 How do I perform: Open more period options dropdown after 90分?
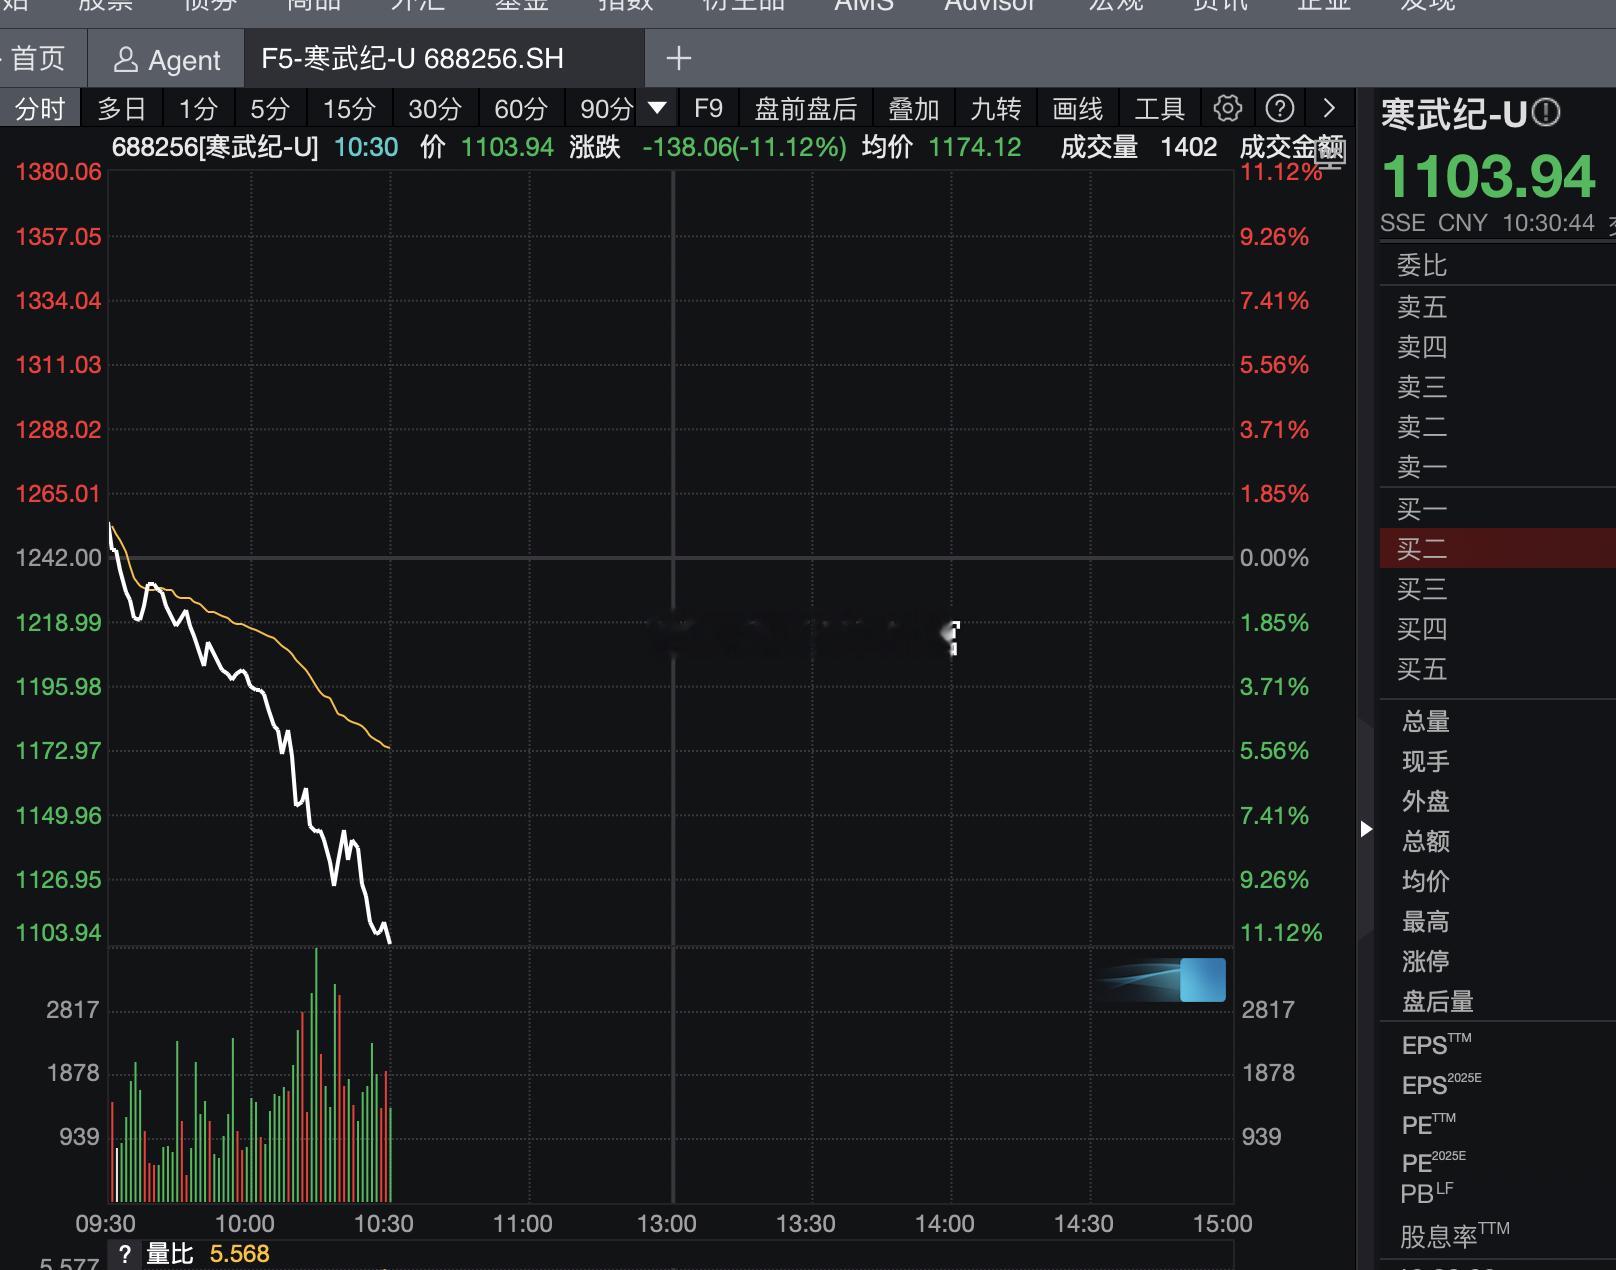point(657,108)
